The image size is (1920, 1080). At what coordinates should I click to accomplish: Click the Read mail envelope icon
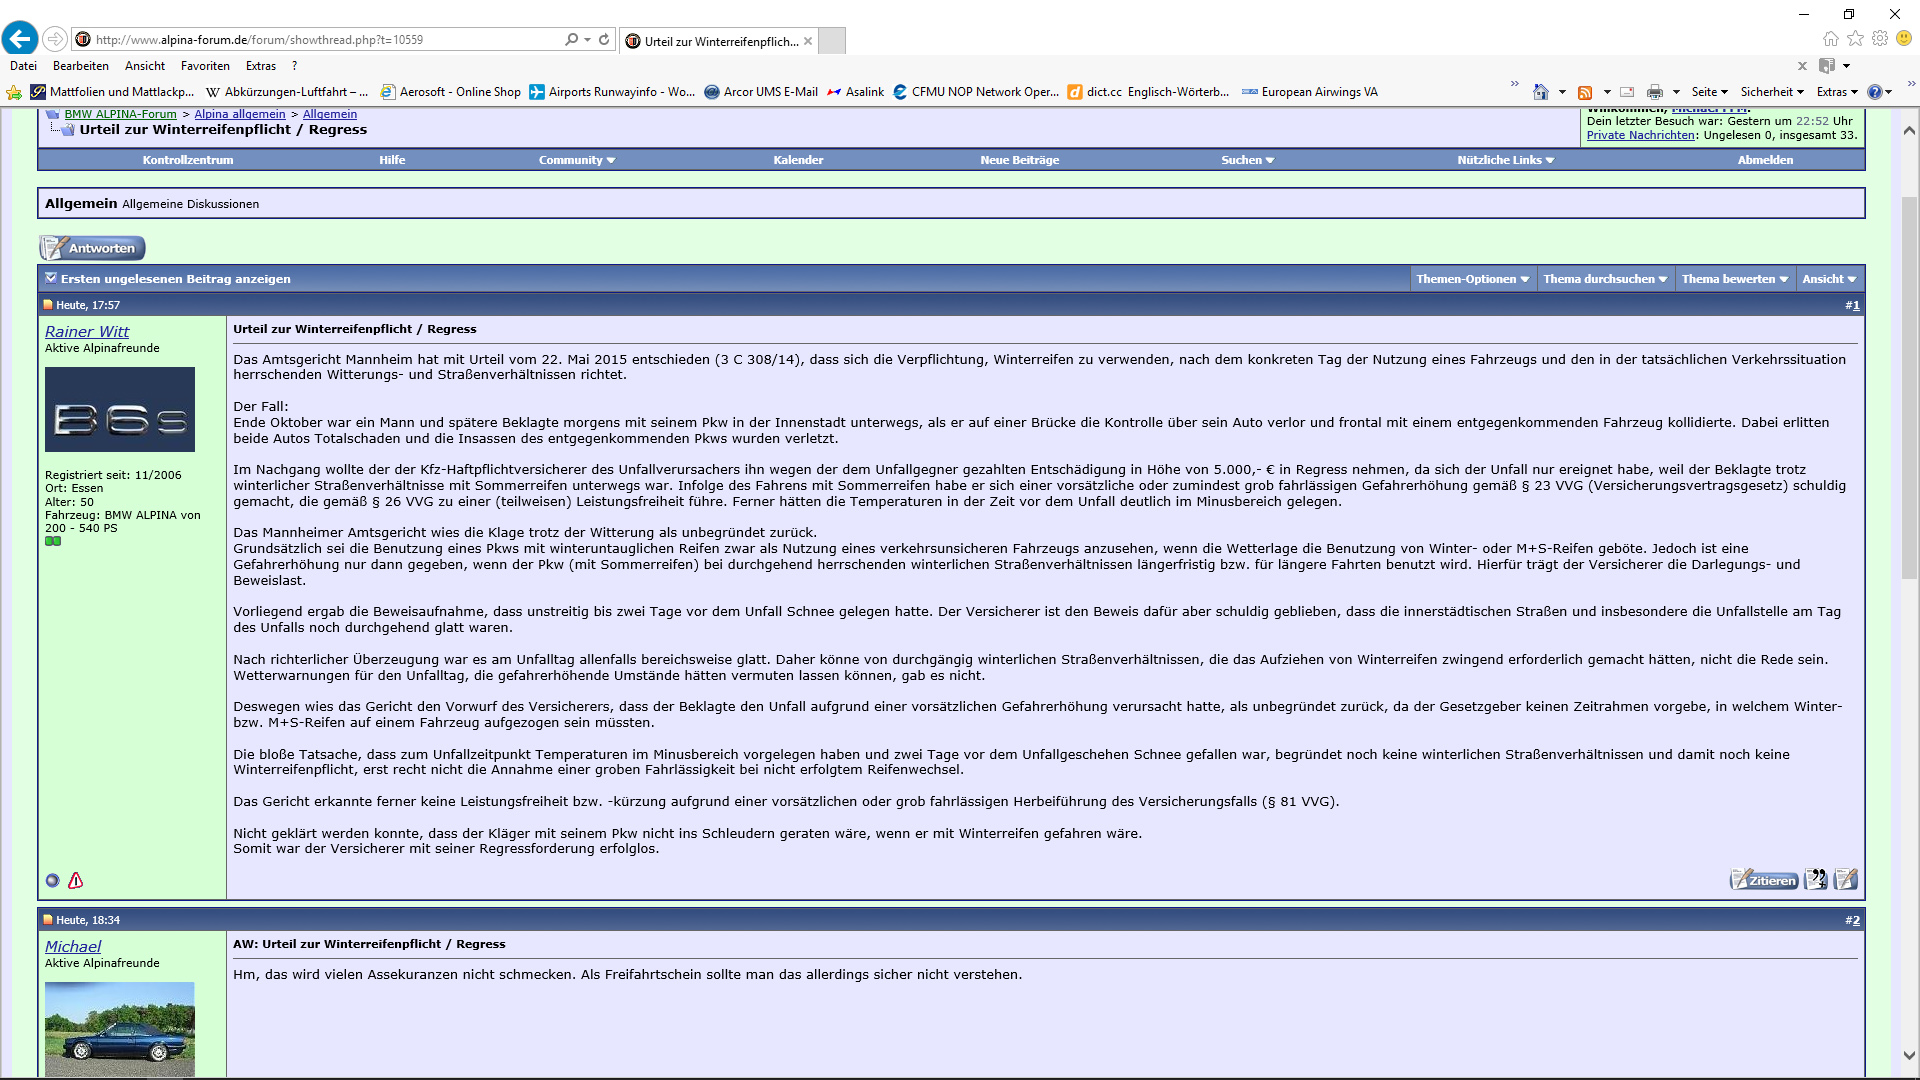[x=1627, y=92]
